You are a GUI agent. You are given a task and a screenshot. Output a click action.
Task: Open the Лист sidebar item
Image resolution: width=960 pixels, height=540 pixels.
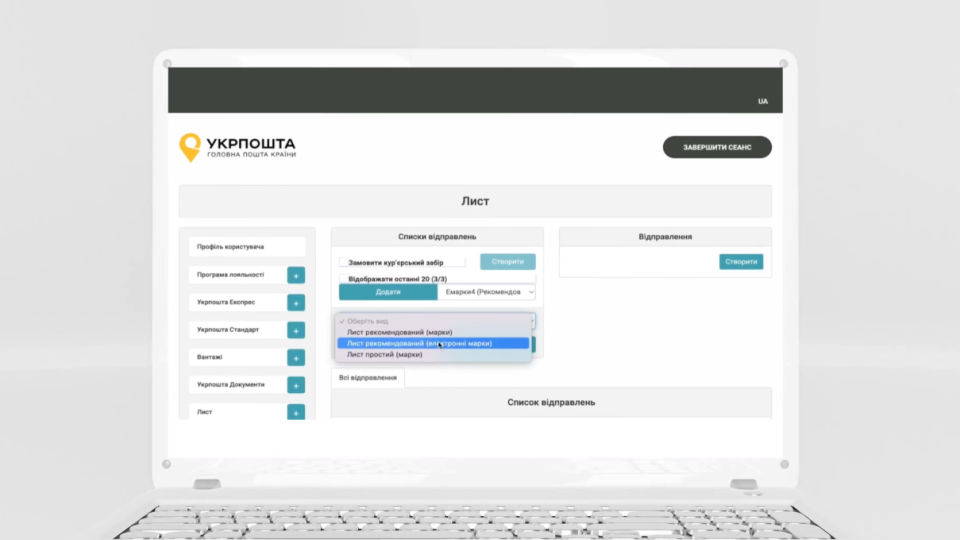[238, 412]
